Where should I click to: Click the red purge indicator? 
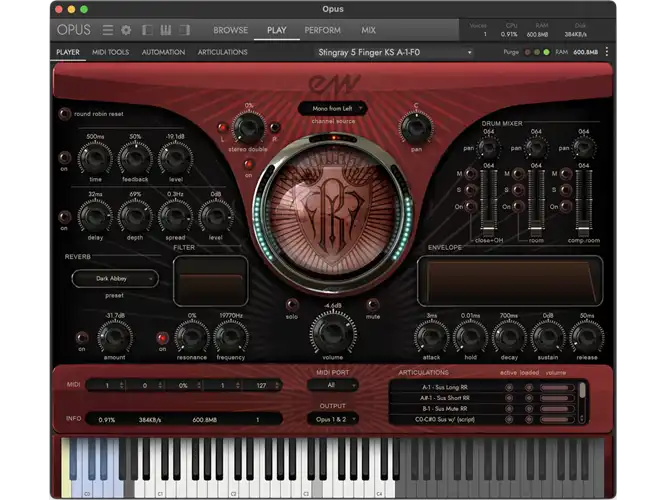point(527,52)
